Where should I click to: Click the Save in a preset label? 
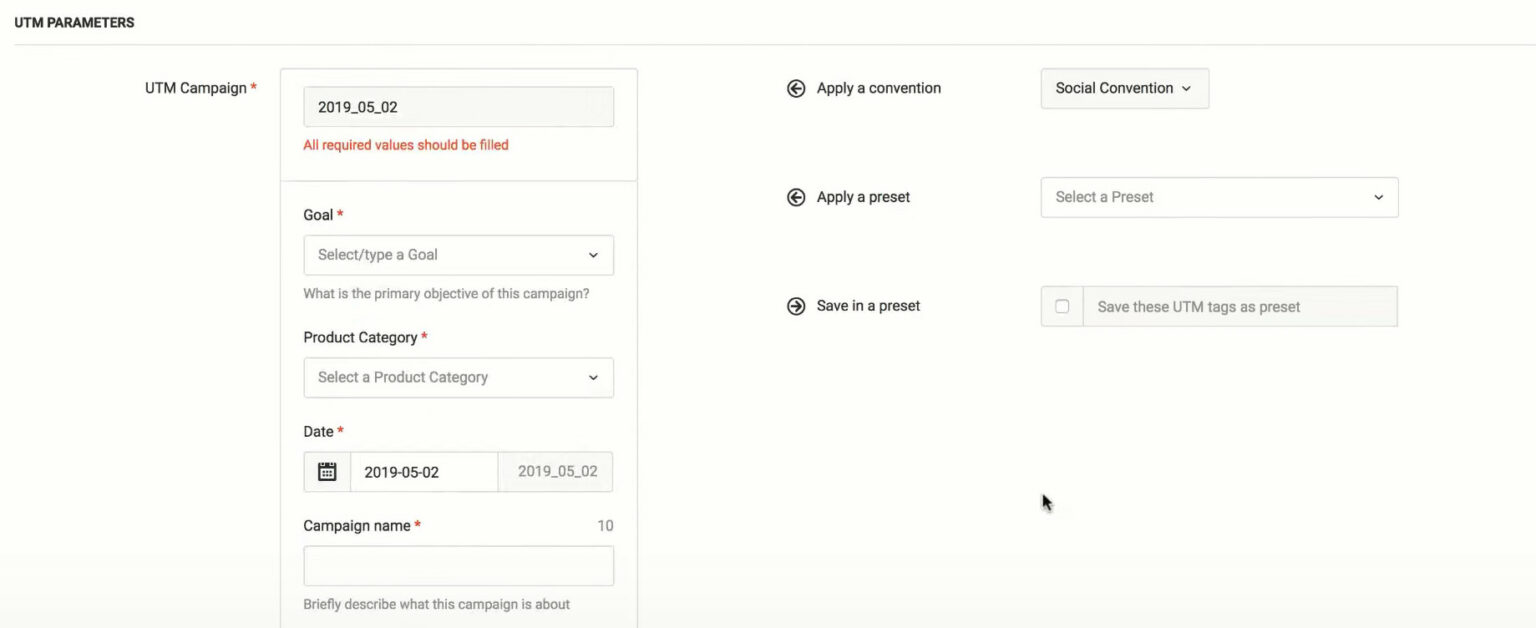point(866,305)
